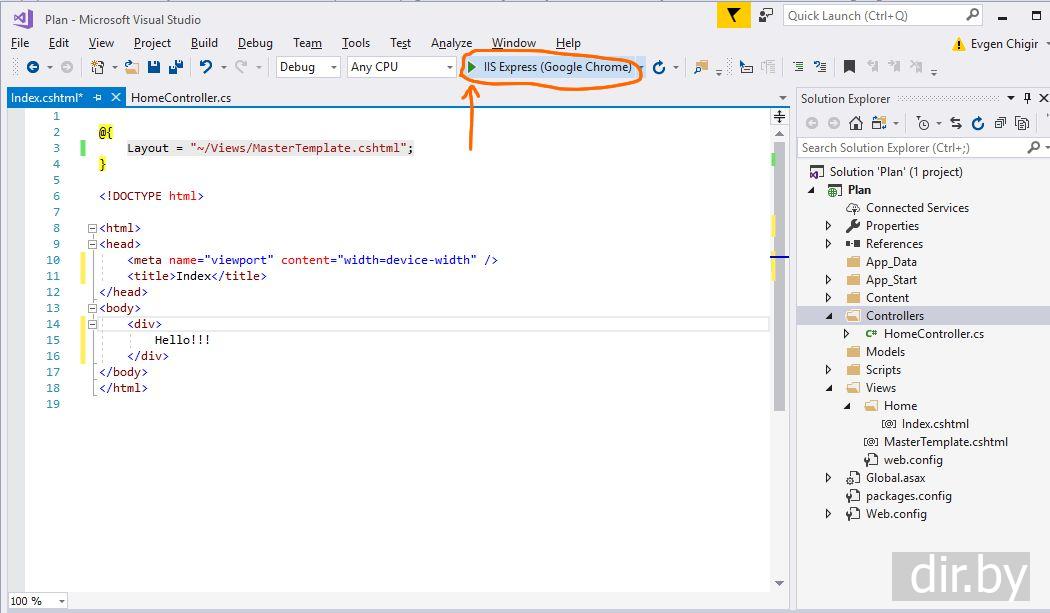Open the yellow notifications flag icon
This screenshot has width=1050, height=613.
tap(734, 15)
